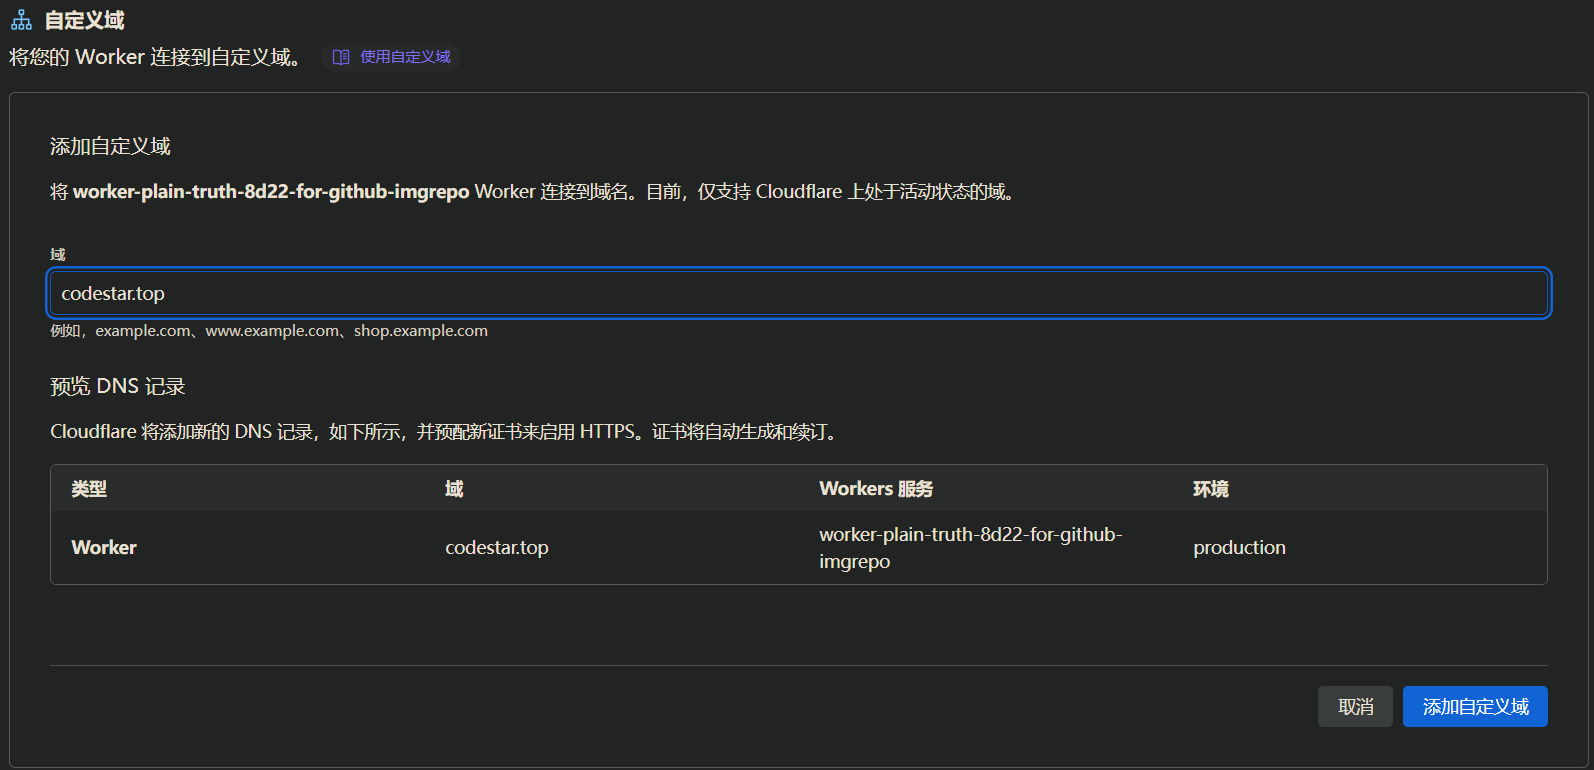Screen dimensions: 1594x770
Task: Select the 环境 column header
Action: click(x=1211, y=489)
